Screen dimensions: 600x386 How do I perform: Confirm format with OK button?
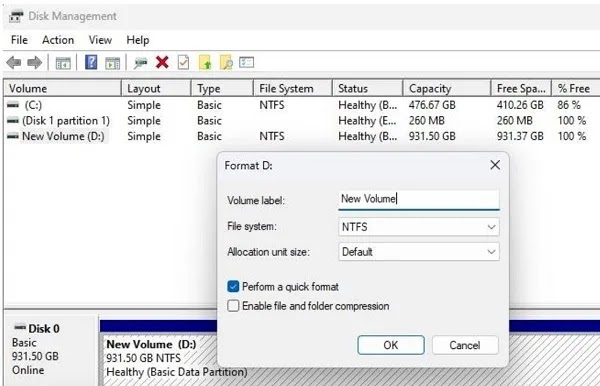tap(391, 345)
